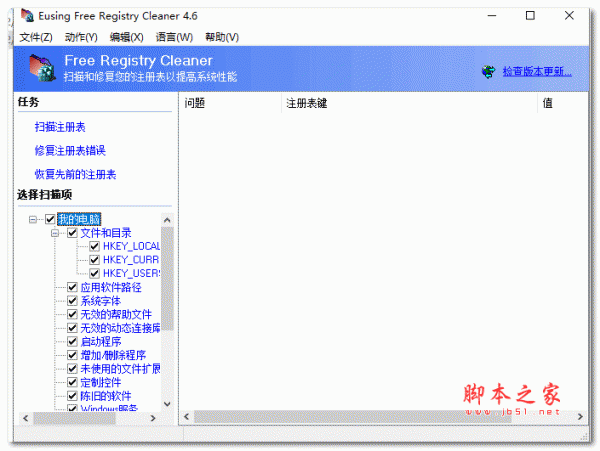Screen dimensions: 600x451
Task: Uncheck the 应用软件路径 checkbox
Action: click(72, 287)
